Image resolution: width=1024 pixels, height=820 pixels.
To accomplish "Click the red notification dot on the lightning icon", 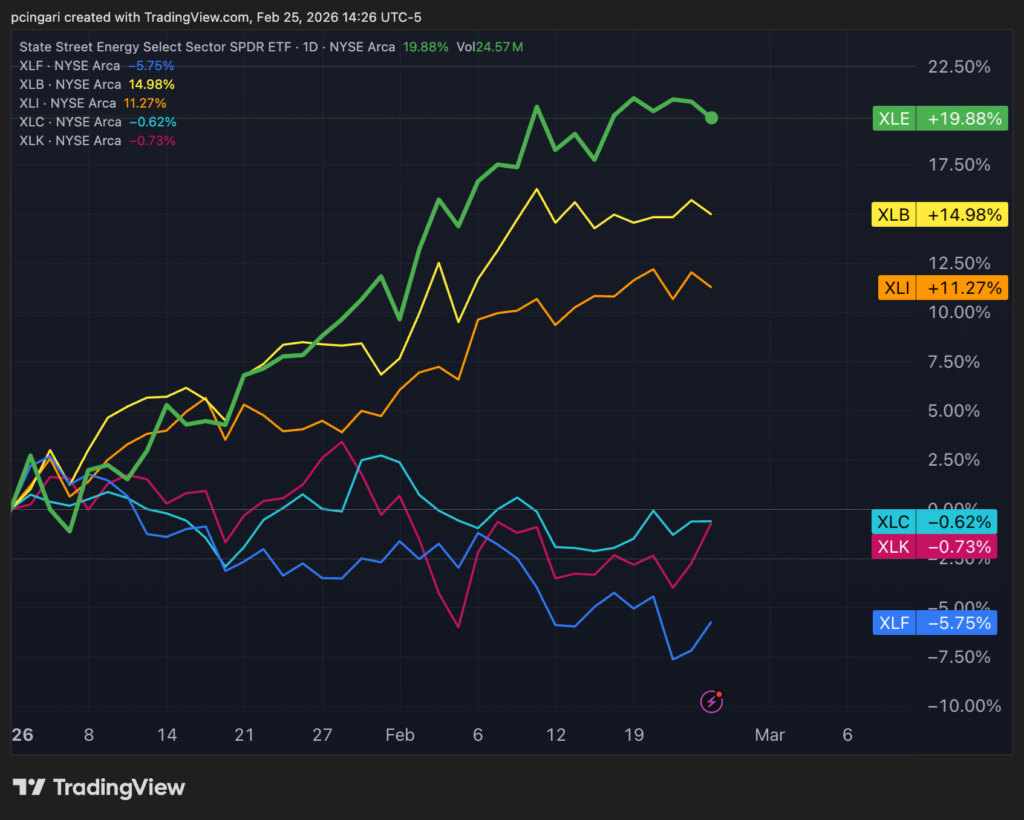I will click(x=720, y=693).
